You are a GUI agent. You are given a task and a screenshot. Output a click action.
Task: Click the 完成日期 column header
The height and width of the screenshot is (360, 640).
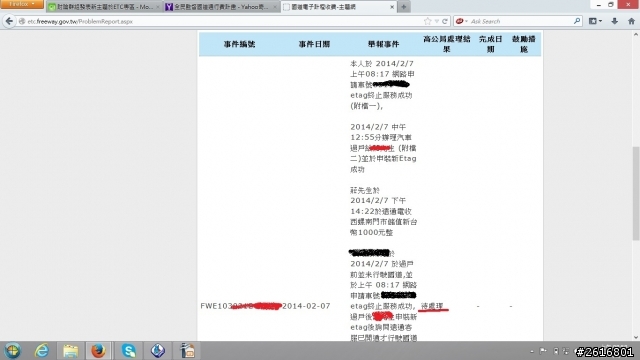[x=490, y=44]
